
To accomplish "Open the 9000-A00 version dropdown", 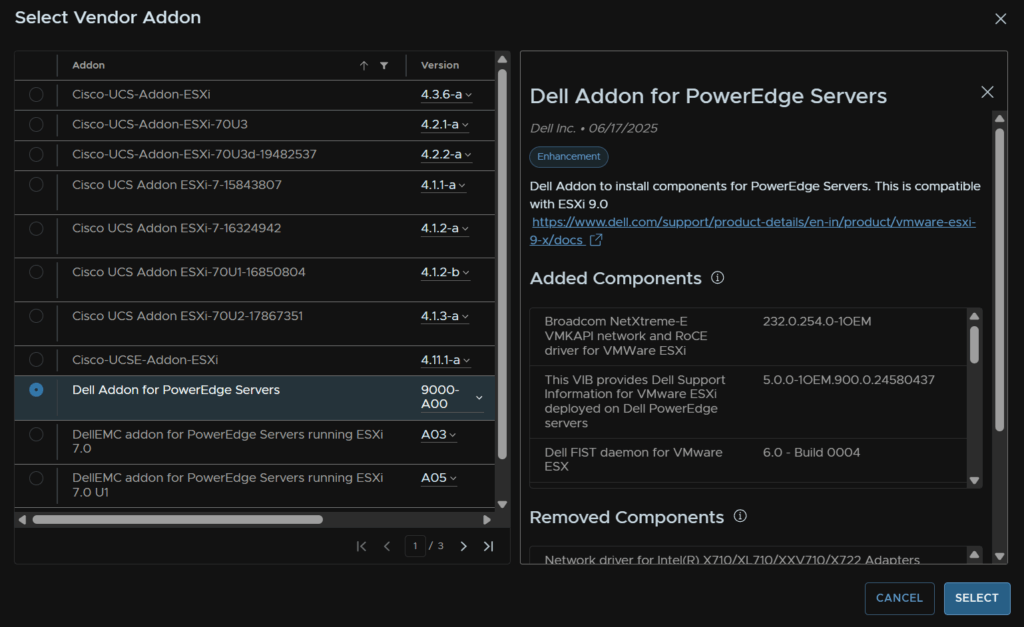I will click(452, 397).
